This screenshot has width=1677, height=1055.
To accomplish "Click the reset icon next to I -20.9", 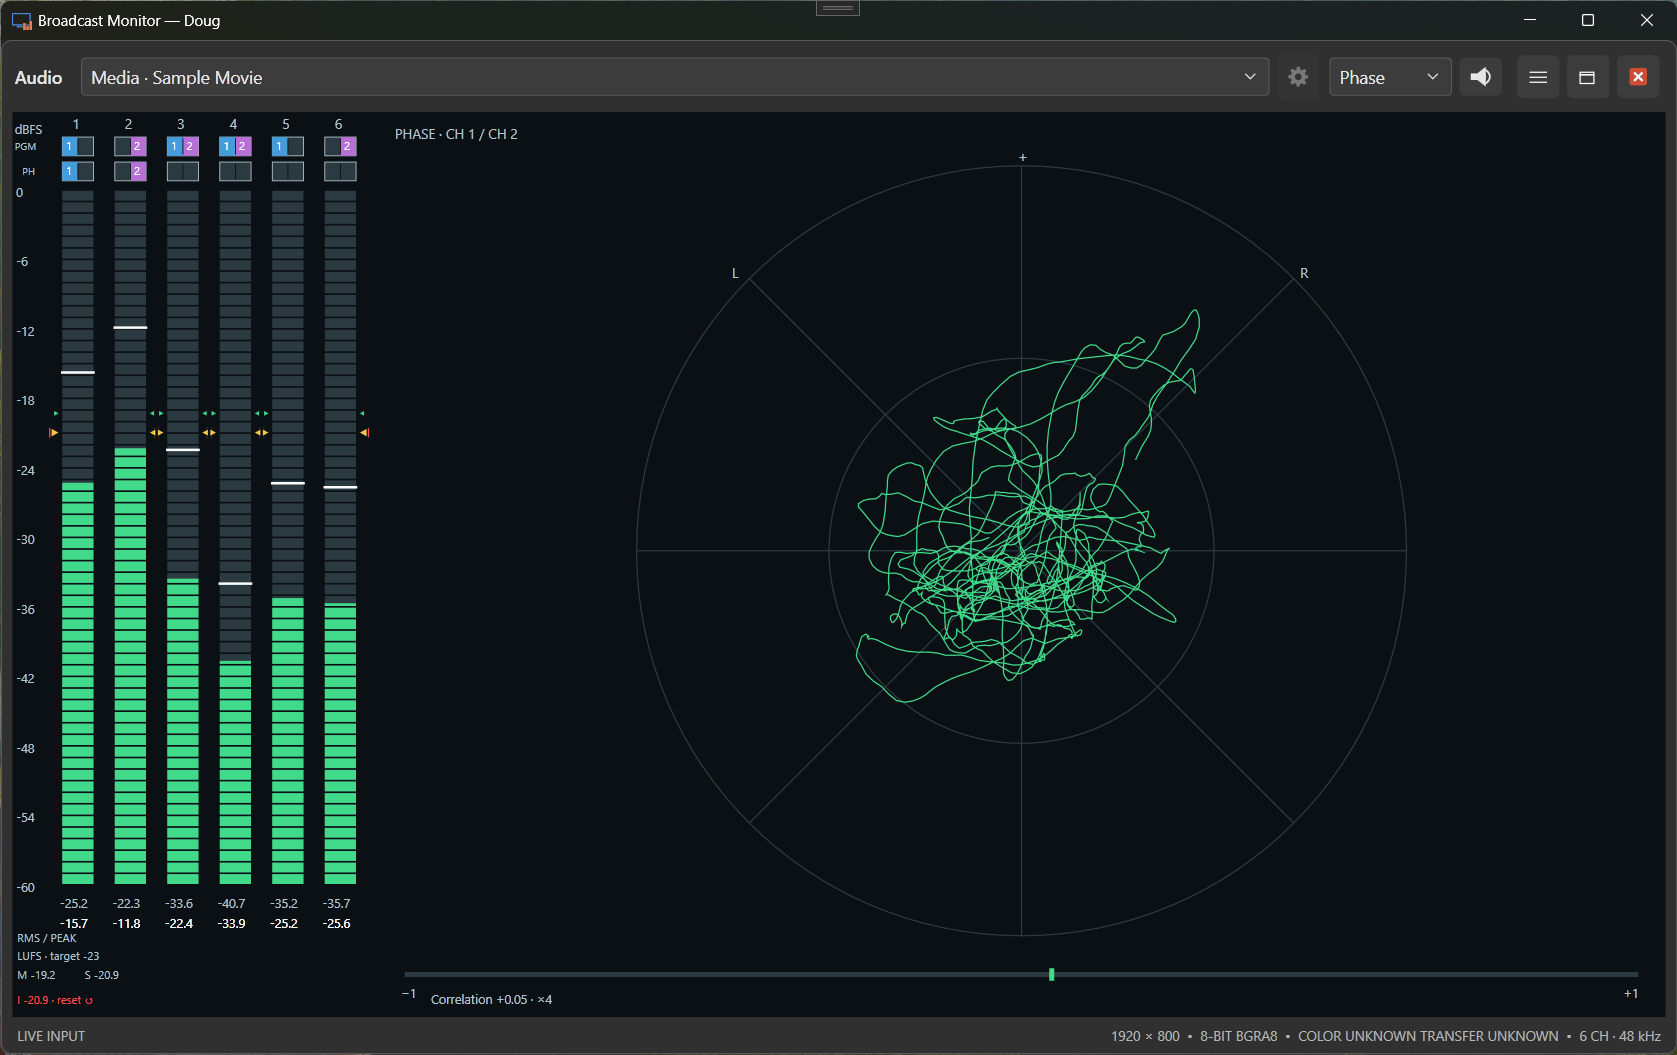I will pos(89,1000).
